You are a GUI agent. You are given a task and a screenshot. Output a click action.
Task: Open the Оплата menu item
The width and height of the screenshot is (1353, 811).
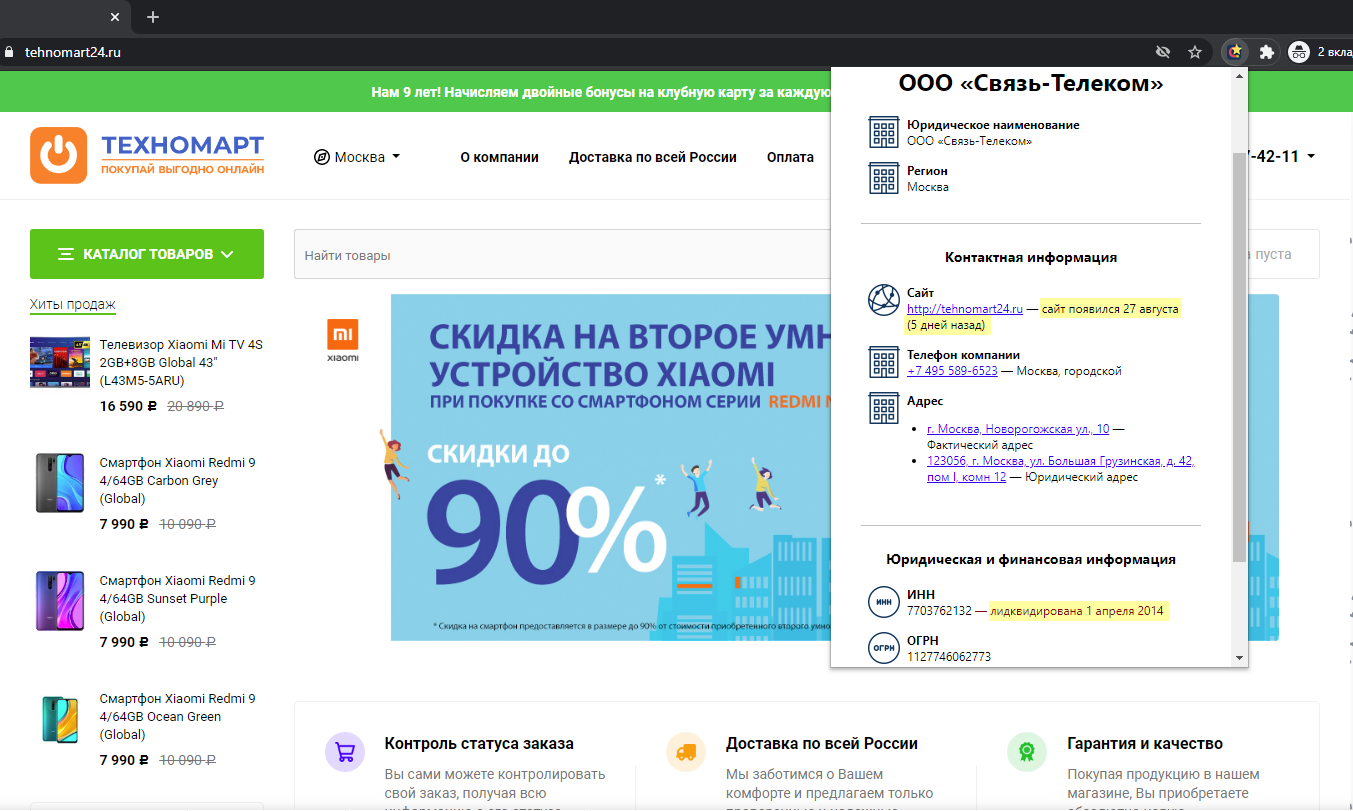tap(790, 157)
